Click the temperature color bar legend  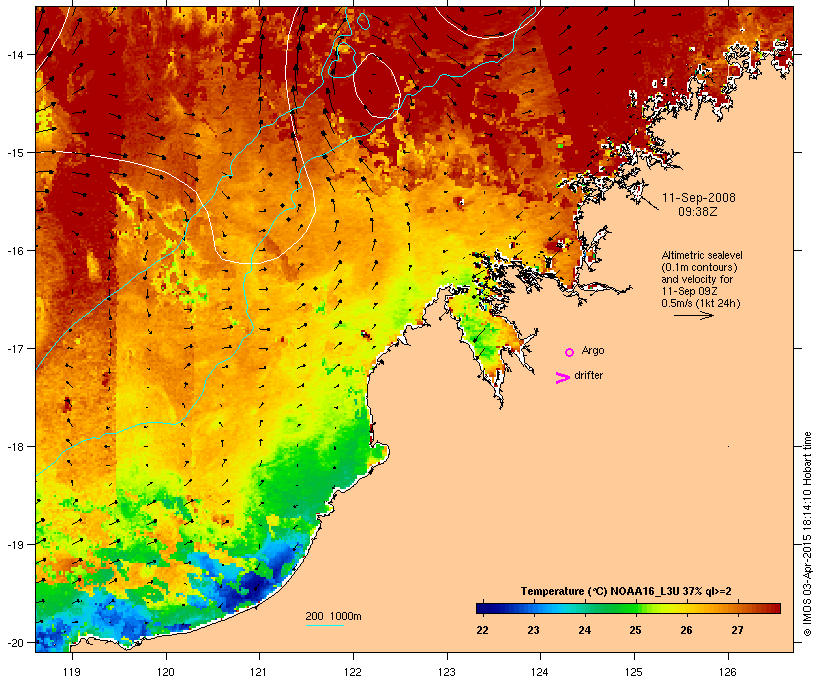coord(628,608)
